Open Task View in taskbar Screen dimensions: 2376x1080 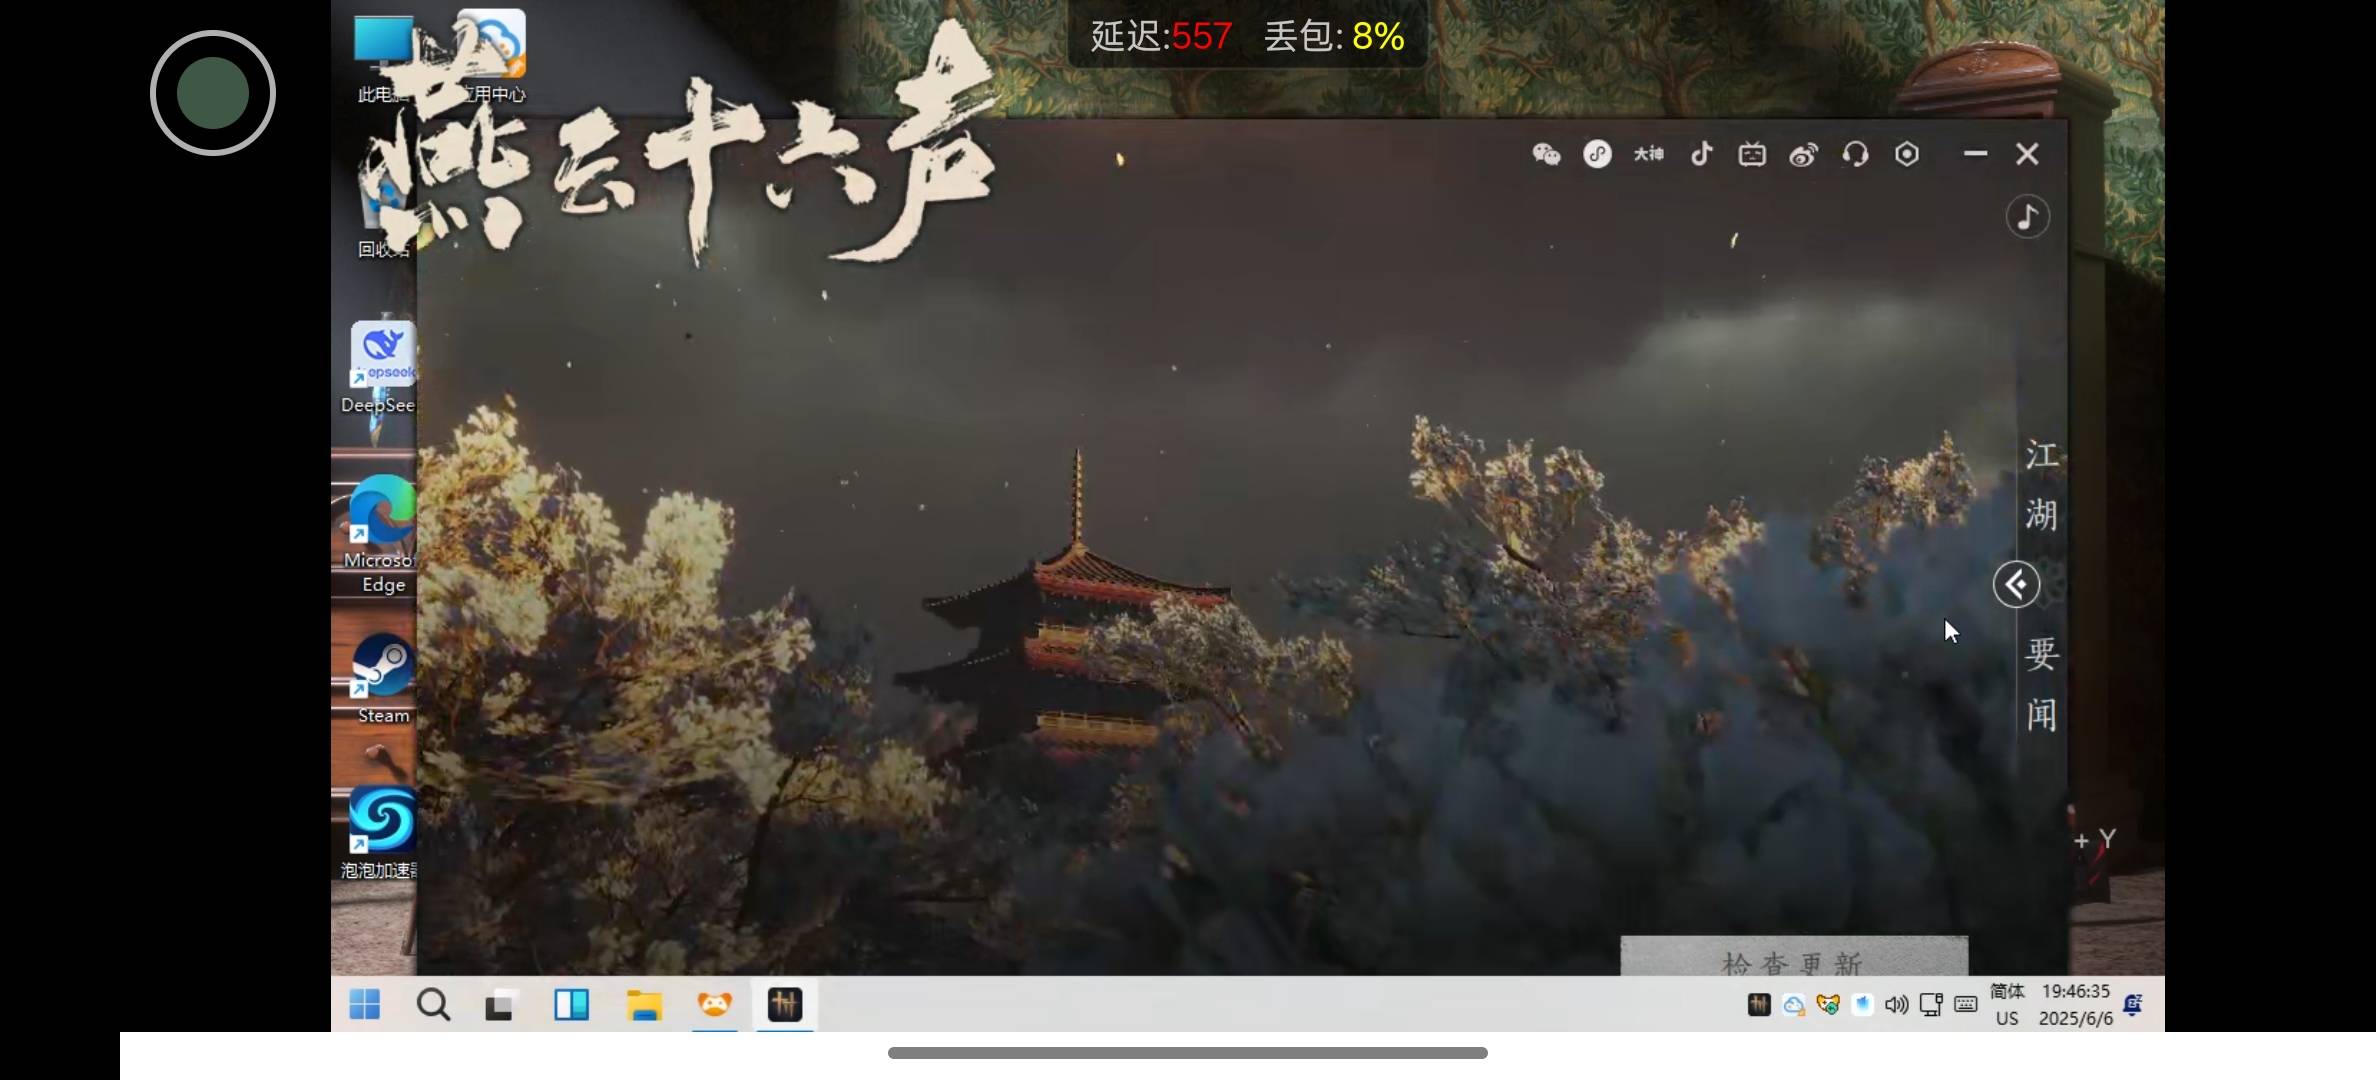click(x=500, y=1004)
